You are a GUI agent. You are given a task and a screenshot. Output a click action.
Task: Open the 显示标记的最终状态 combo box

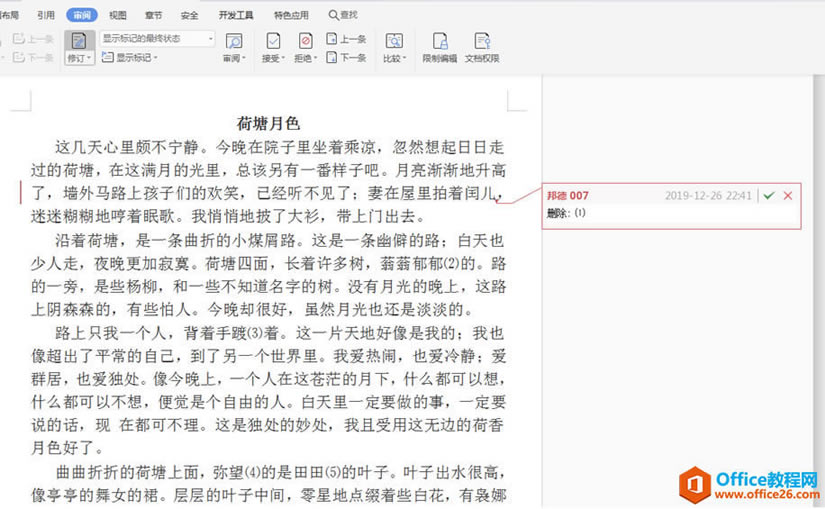click(157, 38)
